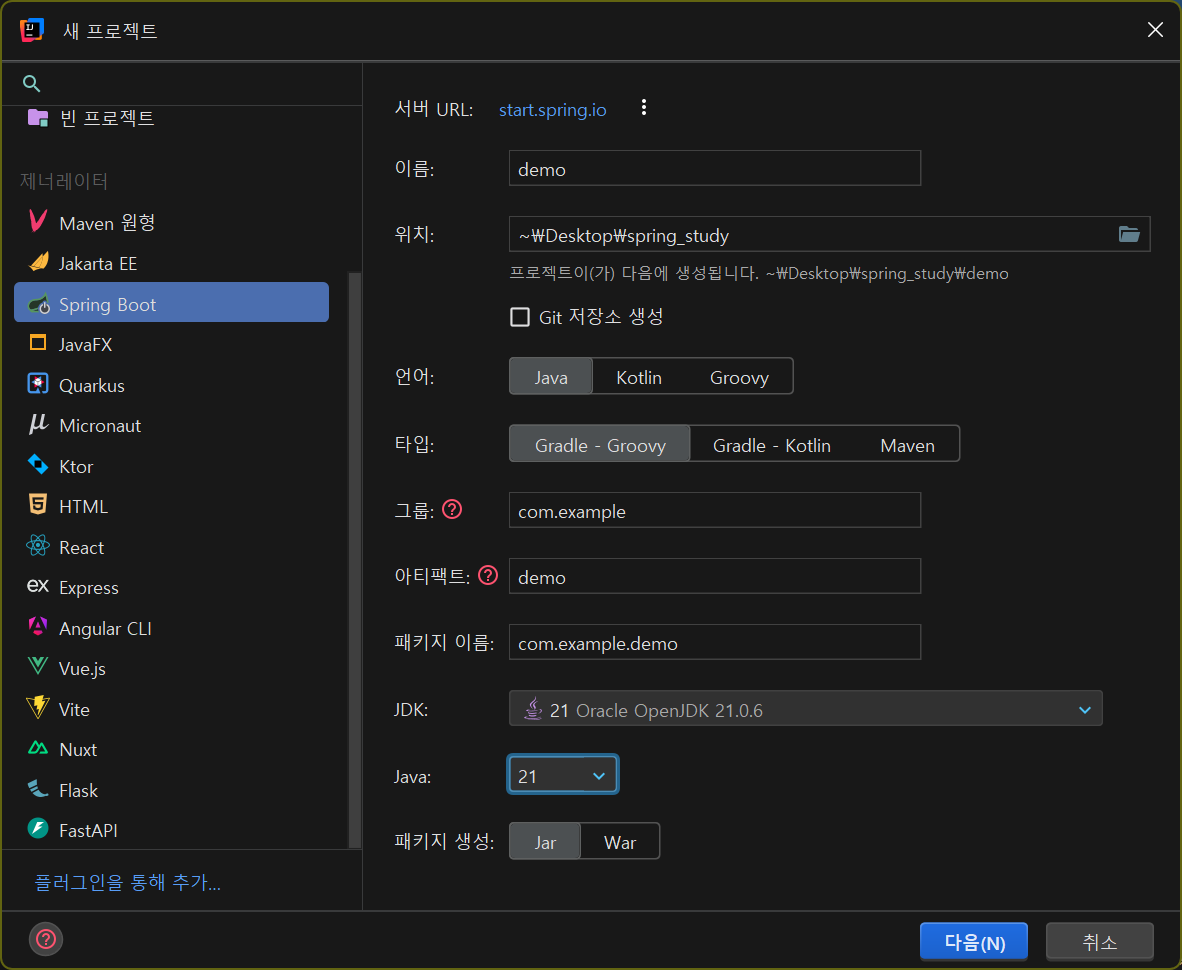Click the Vue.js logo icon
Screen dimensions: 1182x970
click(38, 666)
